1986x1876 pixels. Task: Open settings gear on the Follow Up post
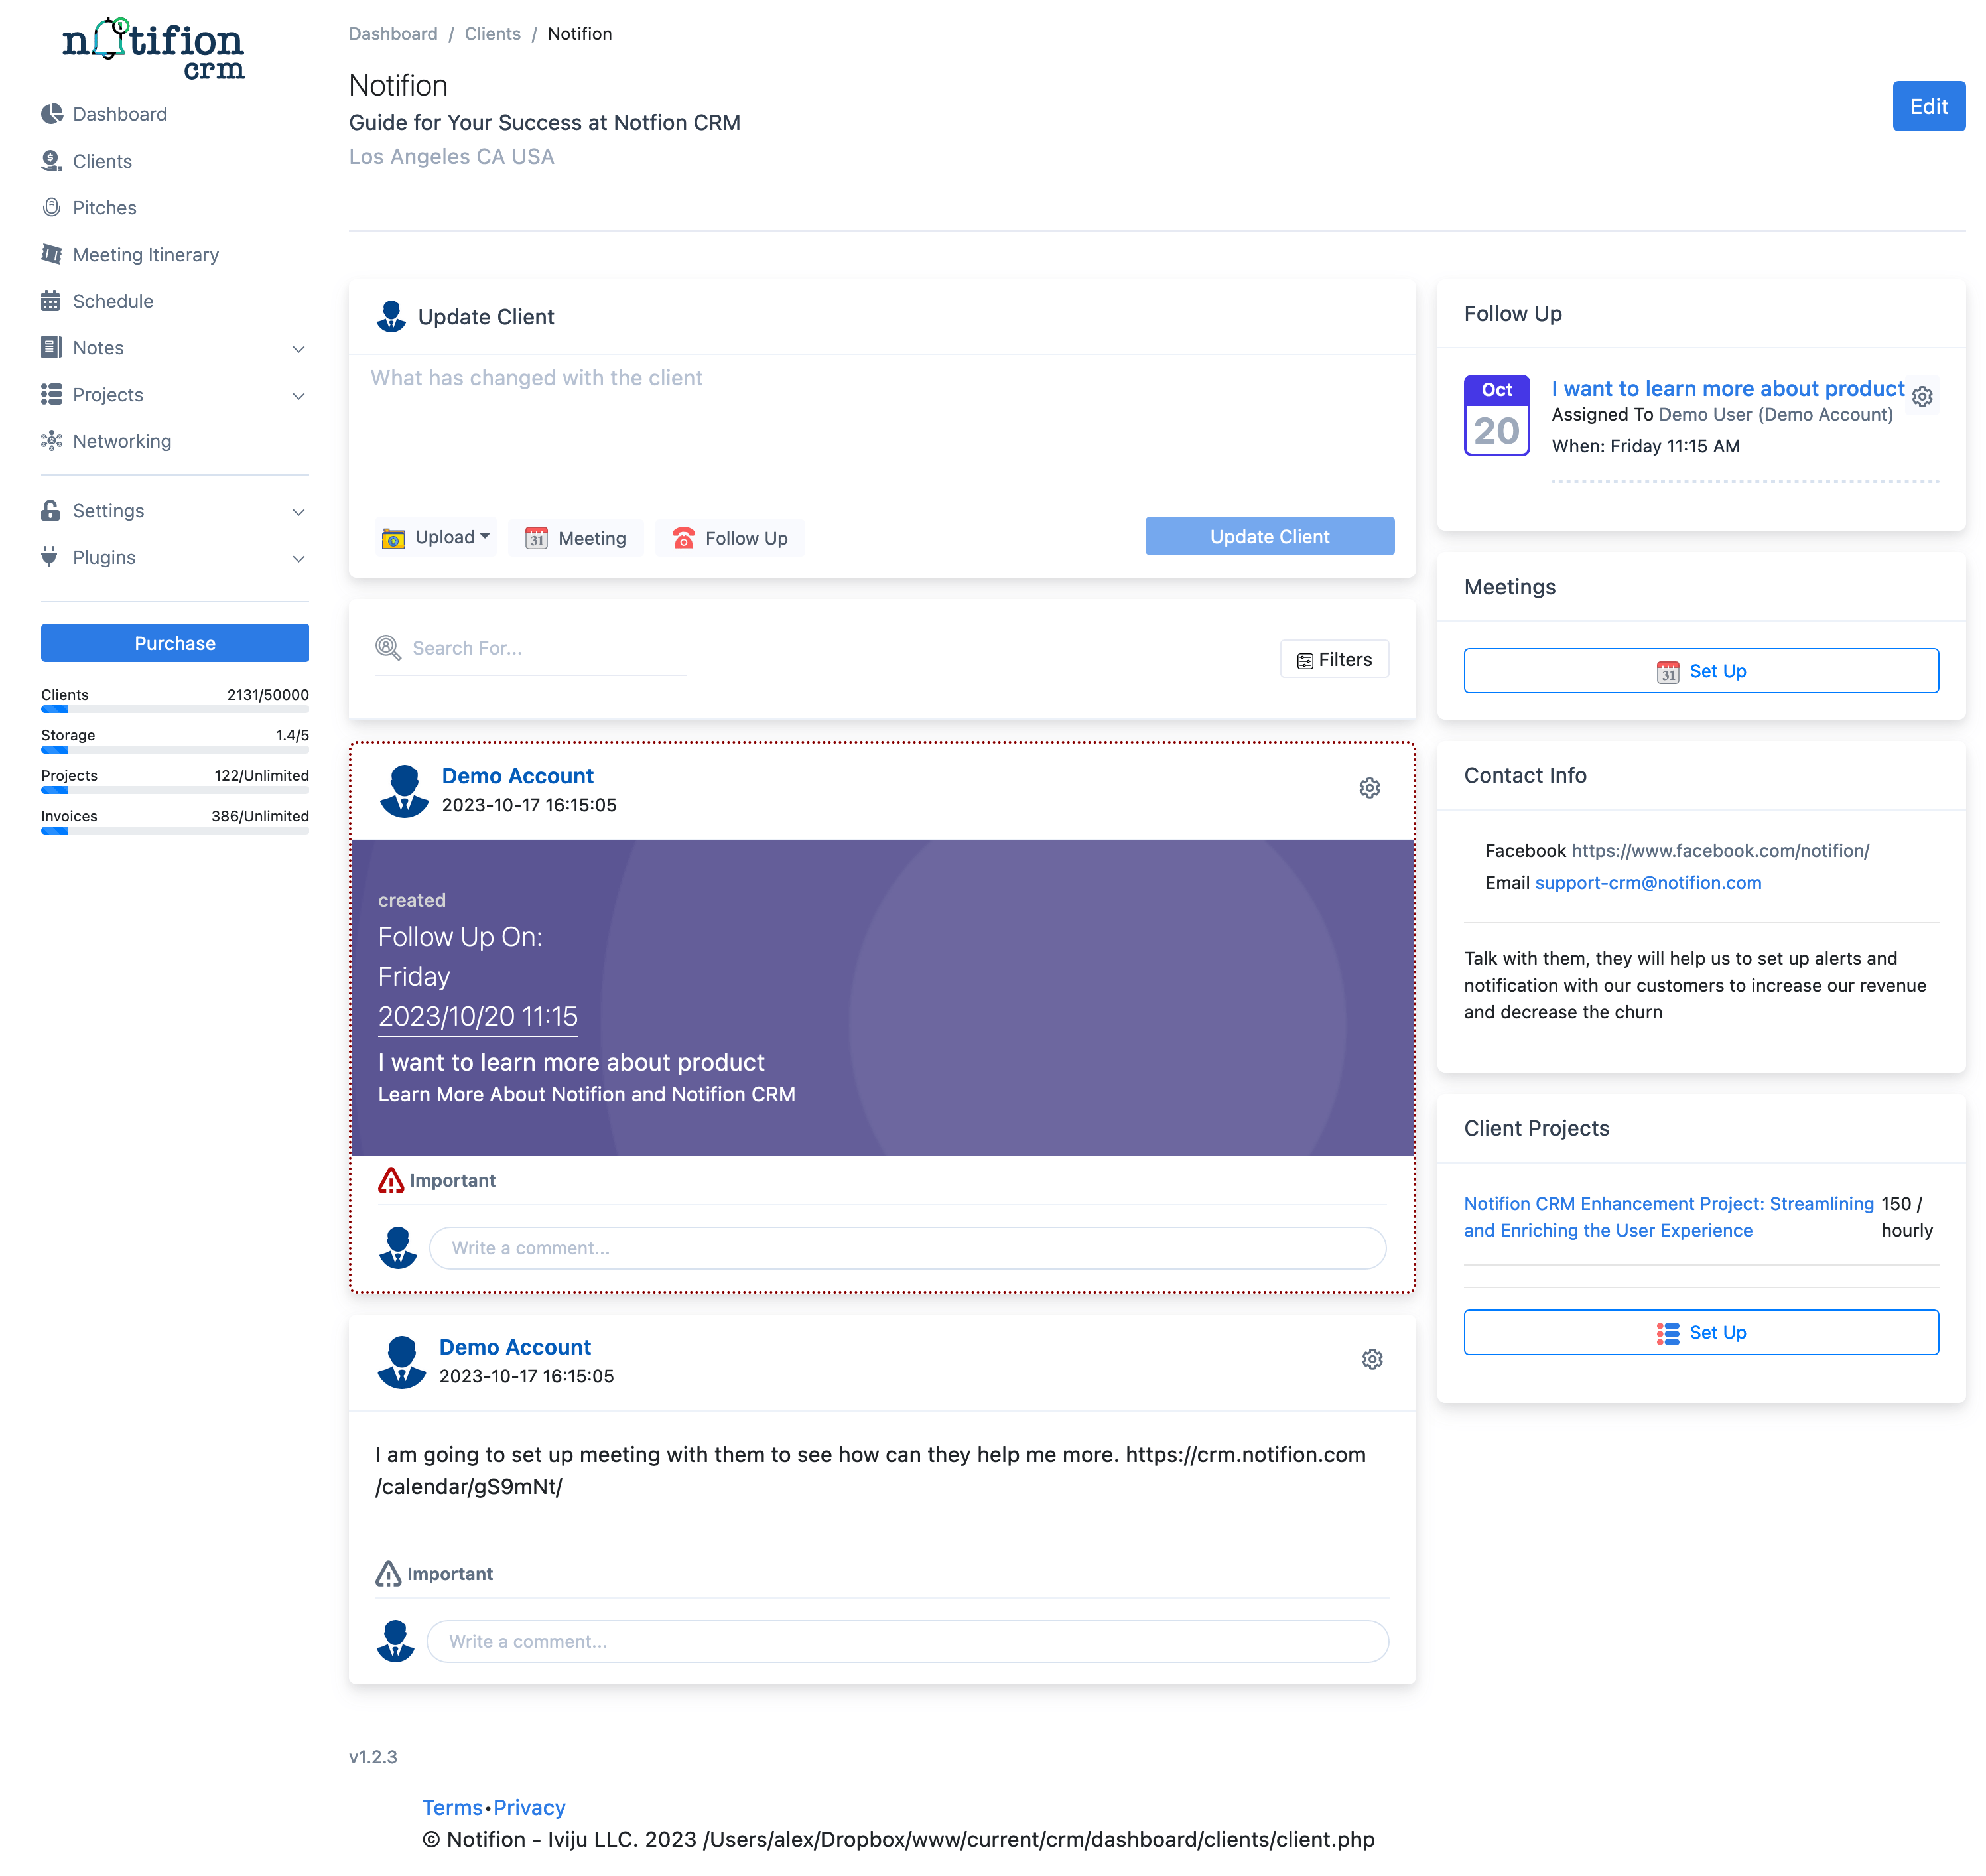coord(1369,788)
